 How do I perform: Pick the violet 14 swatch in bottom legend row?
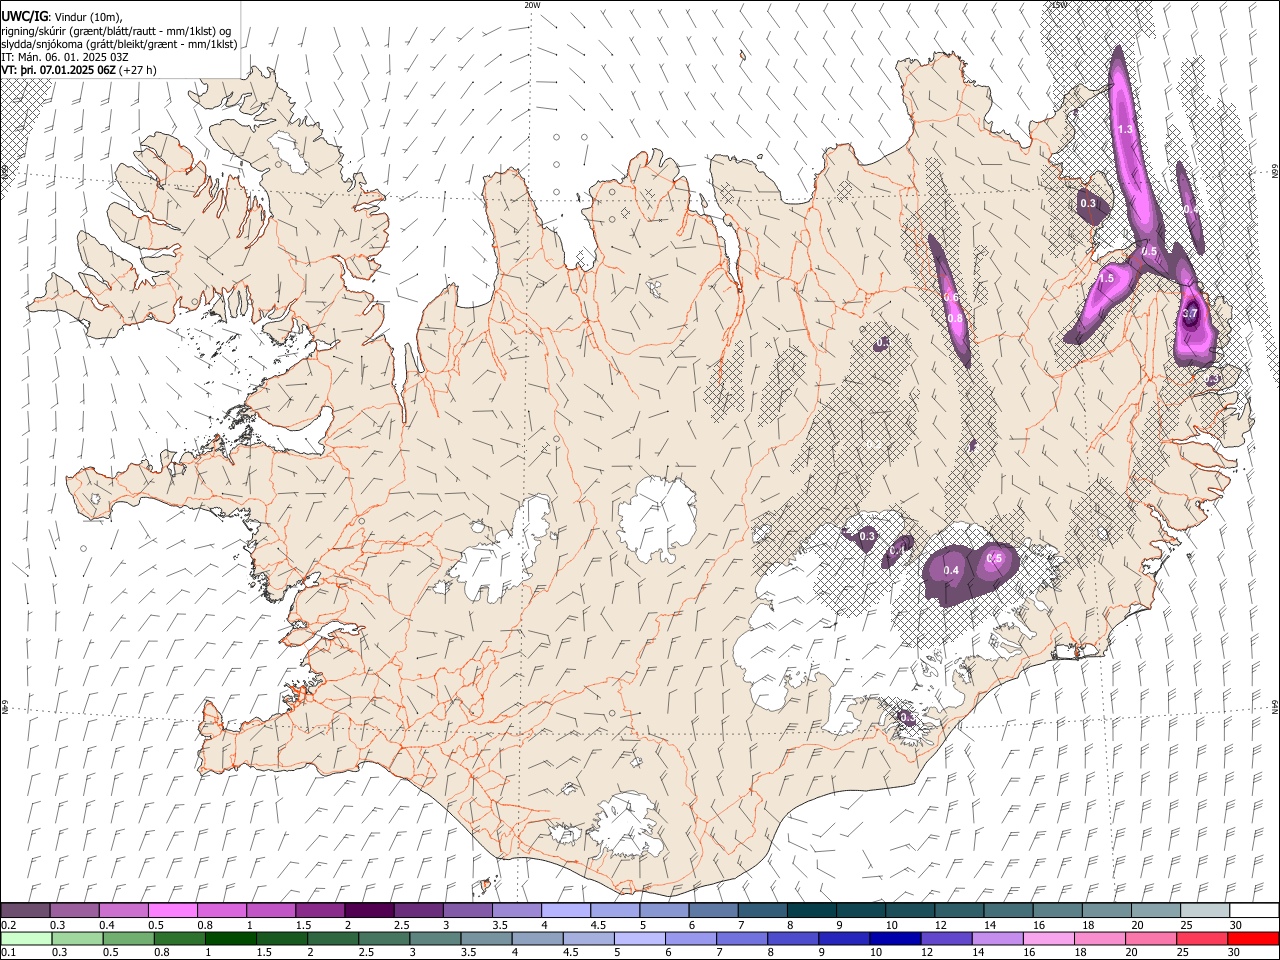998,938
